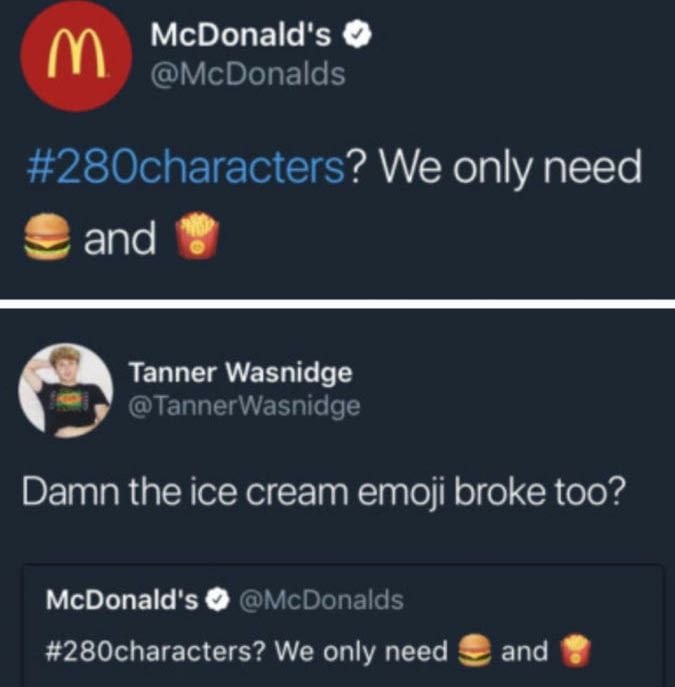Screen dimensions: 675x687
Task: Select the "Damn the ice cream emoji broke too?" text
Action: point(322,492)
